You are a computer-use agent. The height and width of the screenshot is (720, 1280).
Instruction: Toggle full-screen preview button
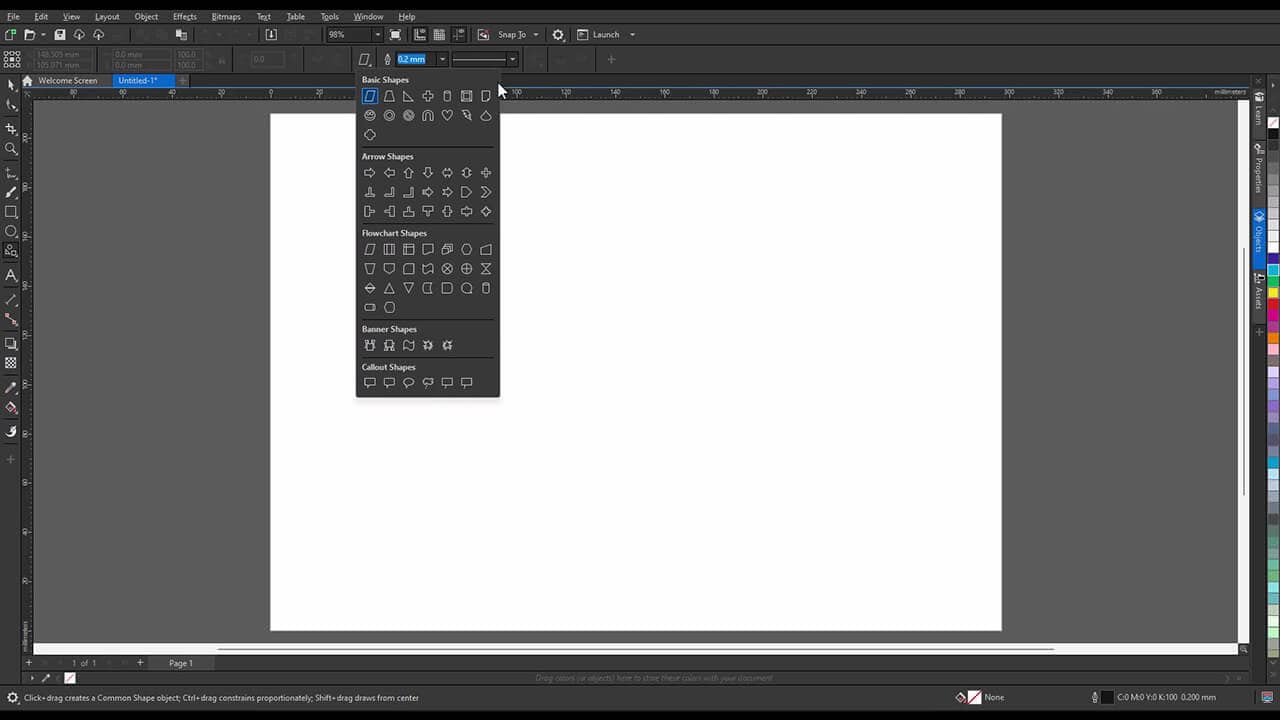[x=395, y=35]
